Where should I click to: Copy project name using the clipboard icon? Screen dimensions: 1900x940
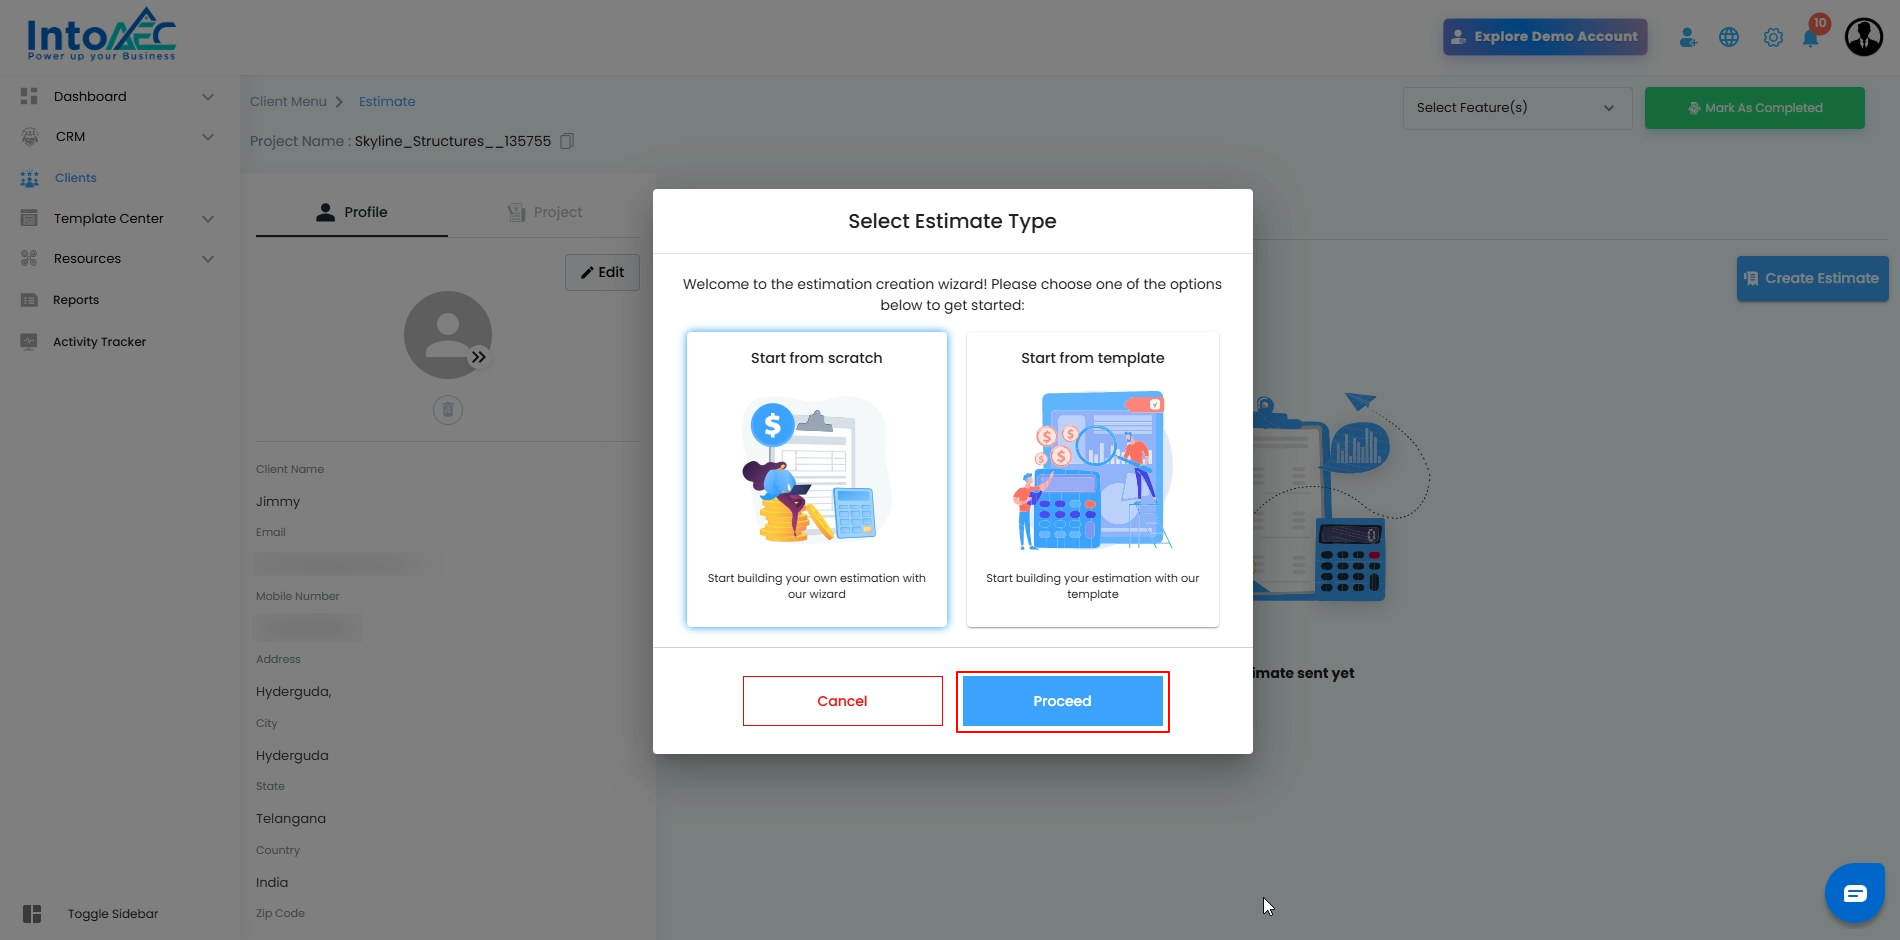click(x=567, y=141)
